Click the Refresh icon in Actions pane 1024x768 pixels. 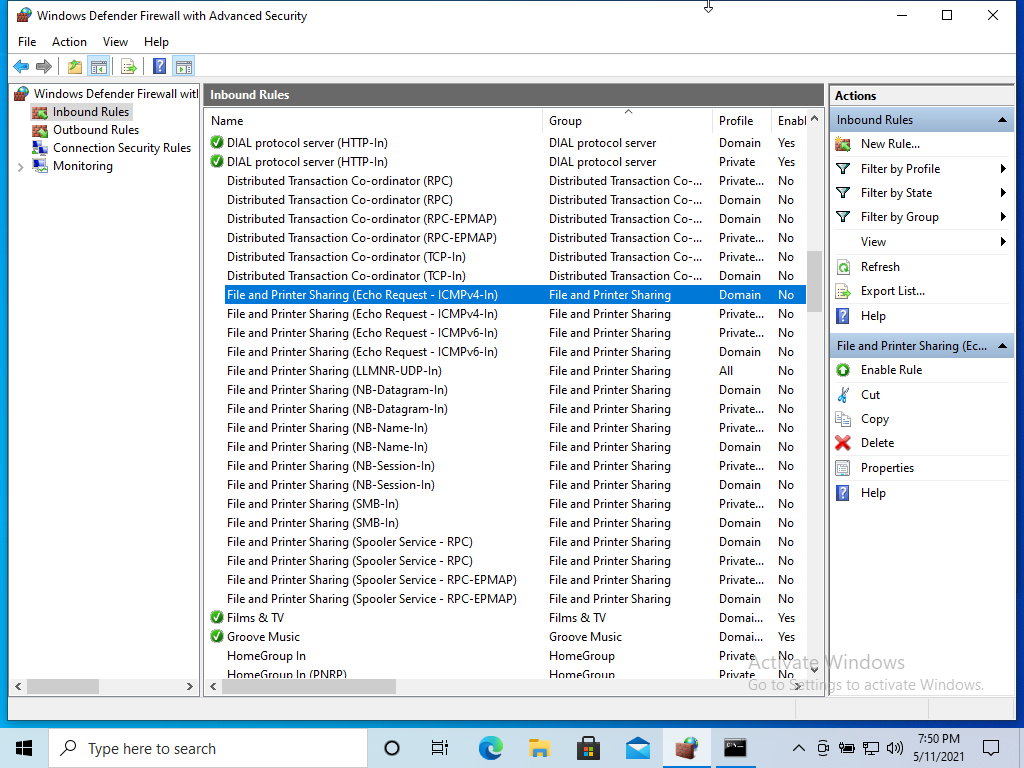pyautogui.click(x=843, y=267)
